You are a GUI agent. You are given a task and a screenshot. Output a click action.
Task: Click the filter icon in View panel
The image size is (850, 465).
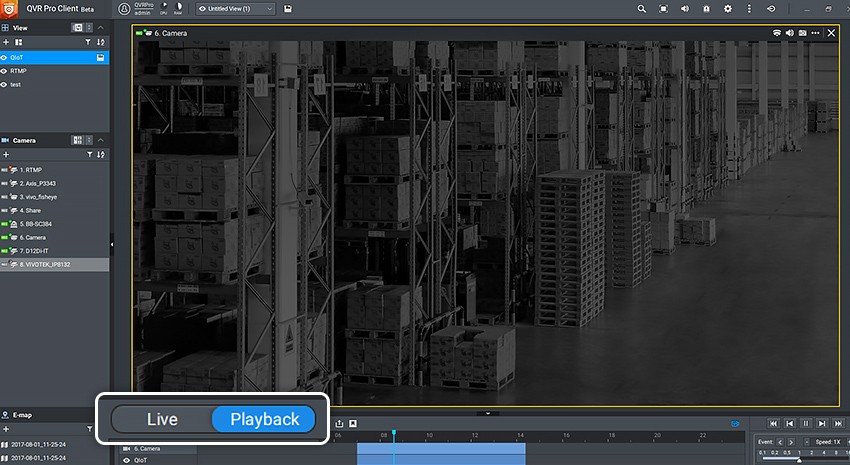coord(88,43)
